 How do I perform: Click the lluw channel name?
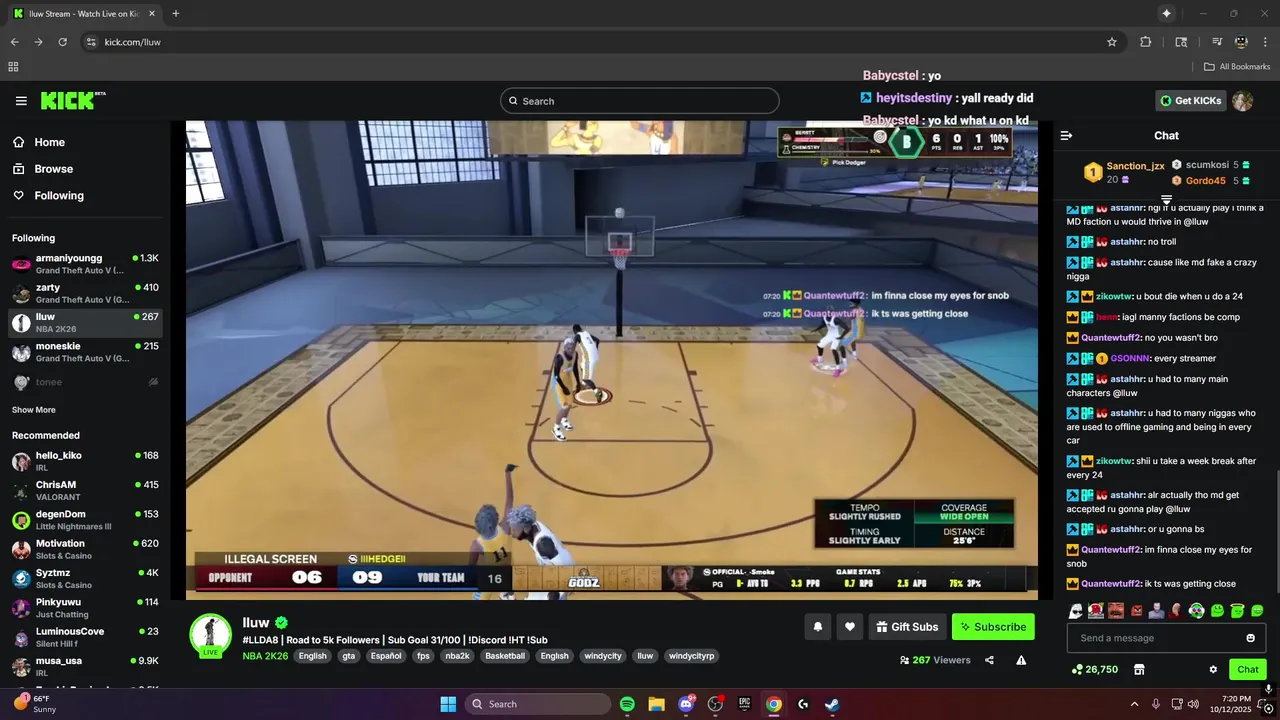click(256, 622)
